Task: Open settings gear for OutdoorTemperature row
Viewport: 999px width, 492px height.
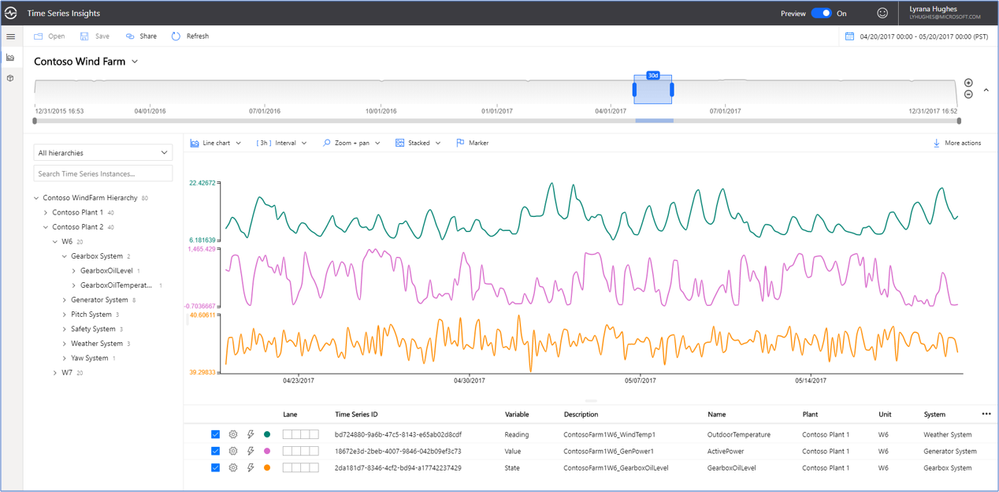Action: (x=233, y=434)
